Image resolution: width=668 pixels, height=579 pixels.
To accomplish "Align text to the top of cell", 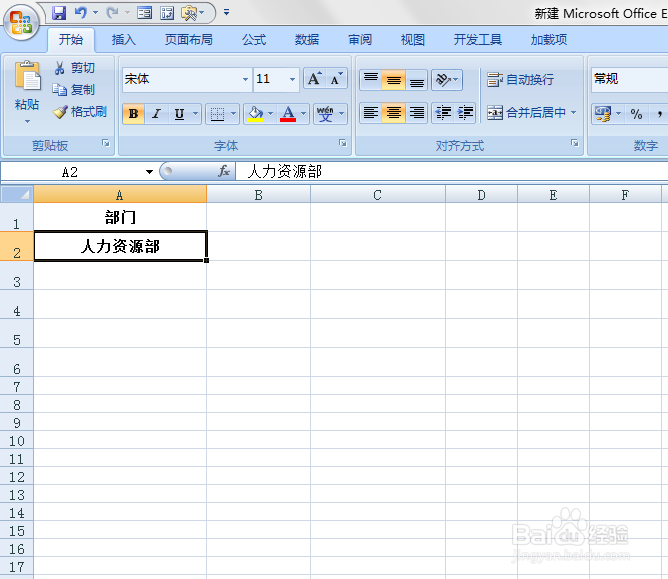I will click(x=371, y=80).
